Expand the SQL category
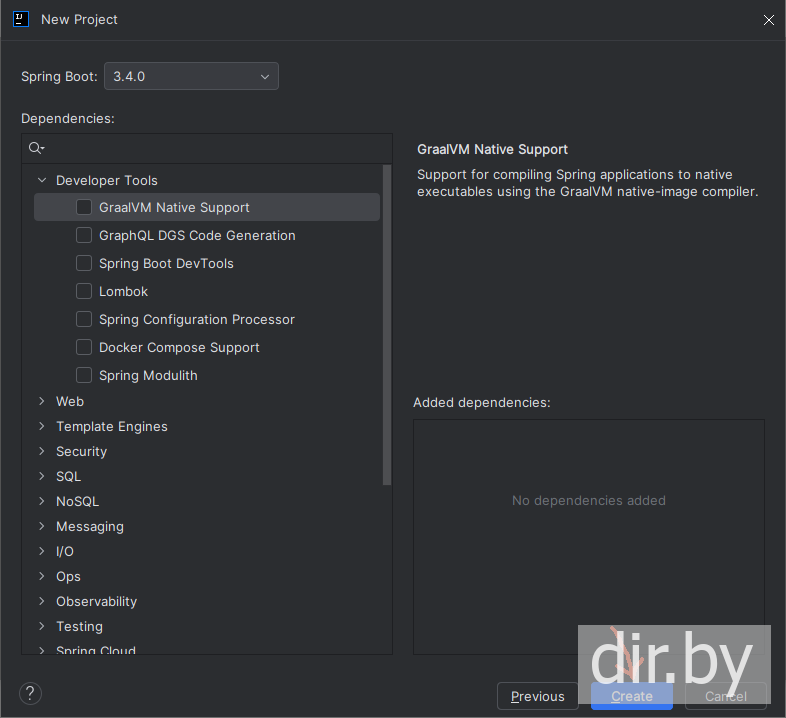Viewport: 786px width, 718px height. point(42,476)
